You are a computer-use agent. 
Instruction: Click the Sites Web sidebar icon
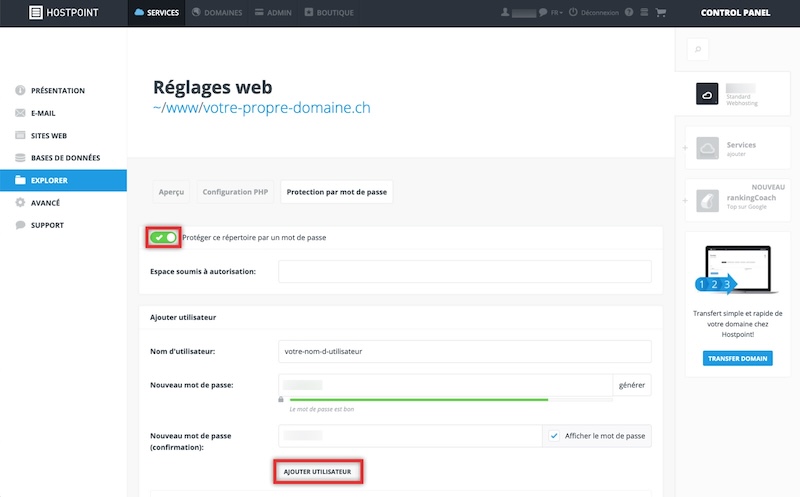point(20,135)
